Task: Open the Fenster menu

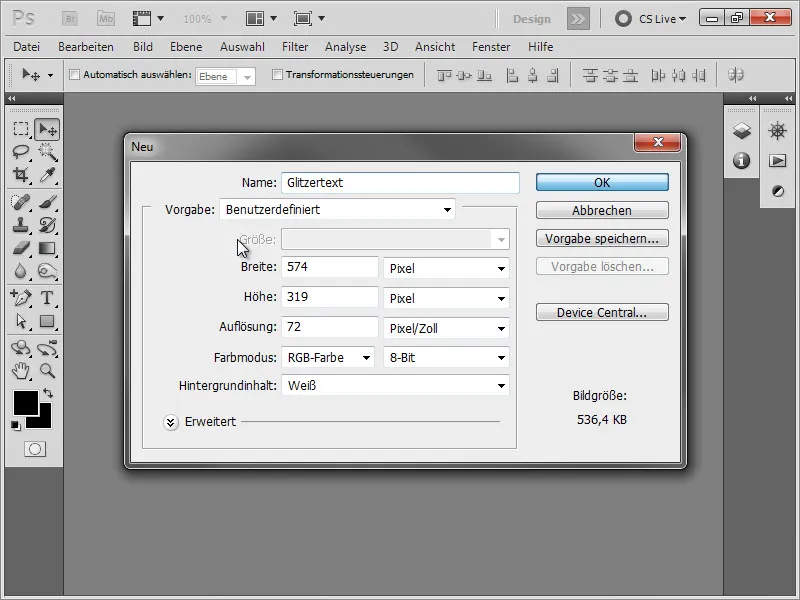Action: [x=491, y=47]
